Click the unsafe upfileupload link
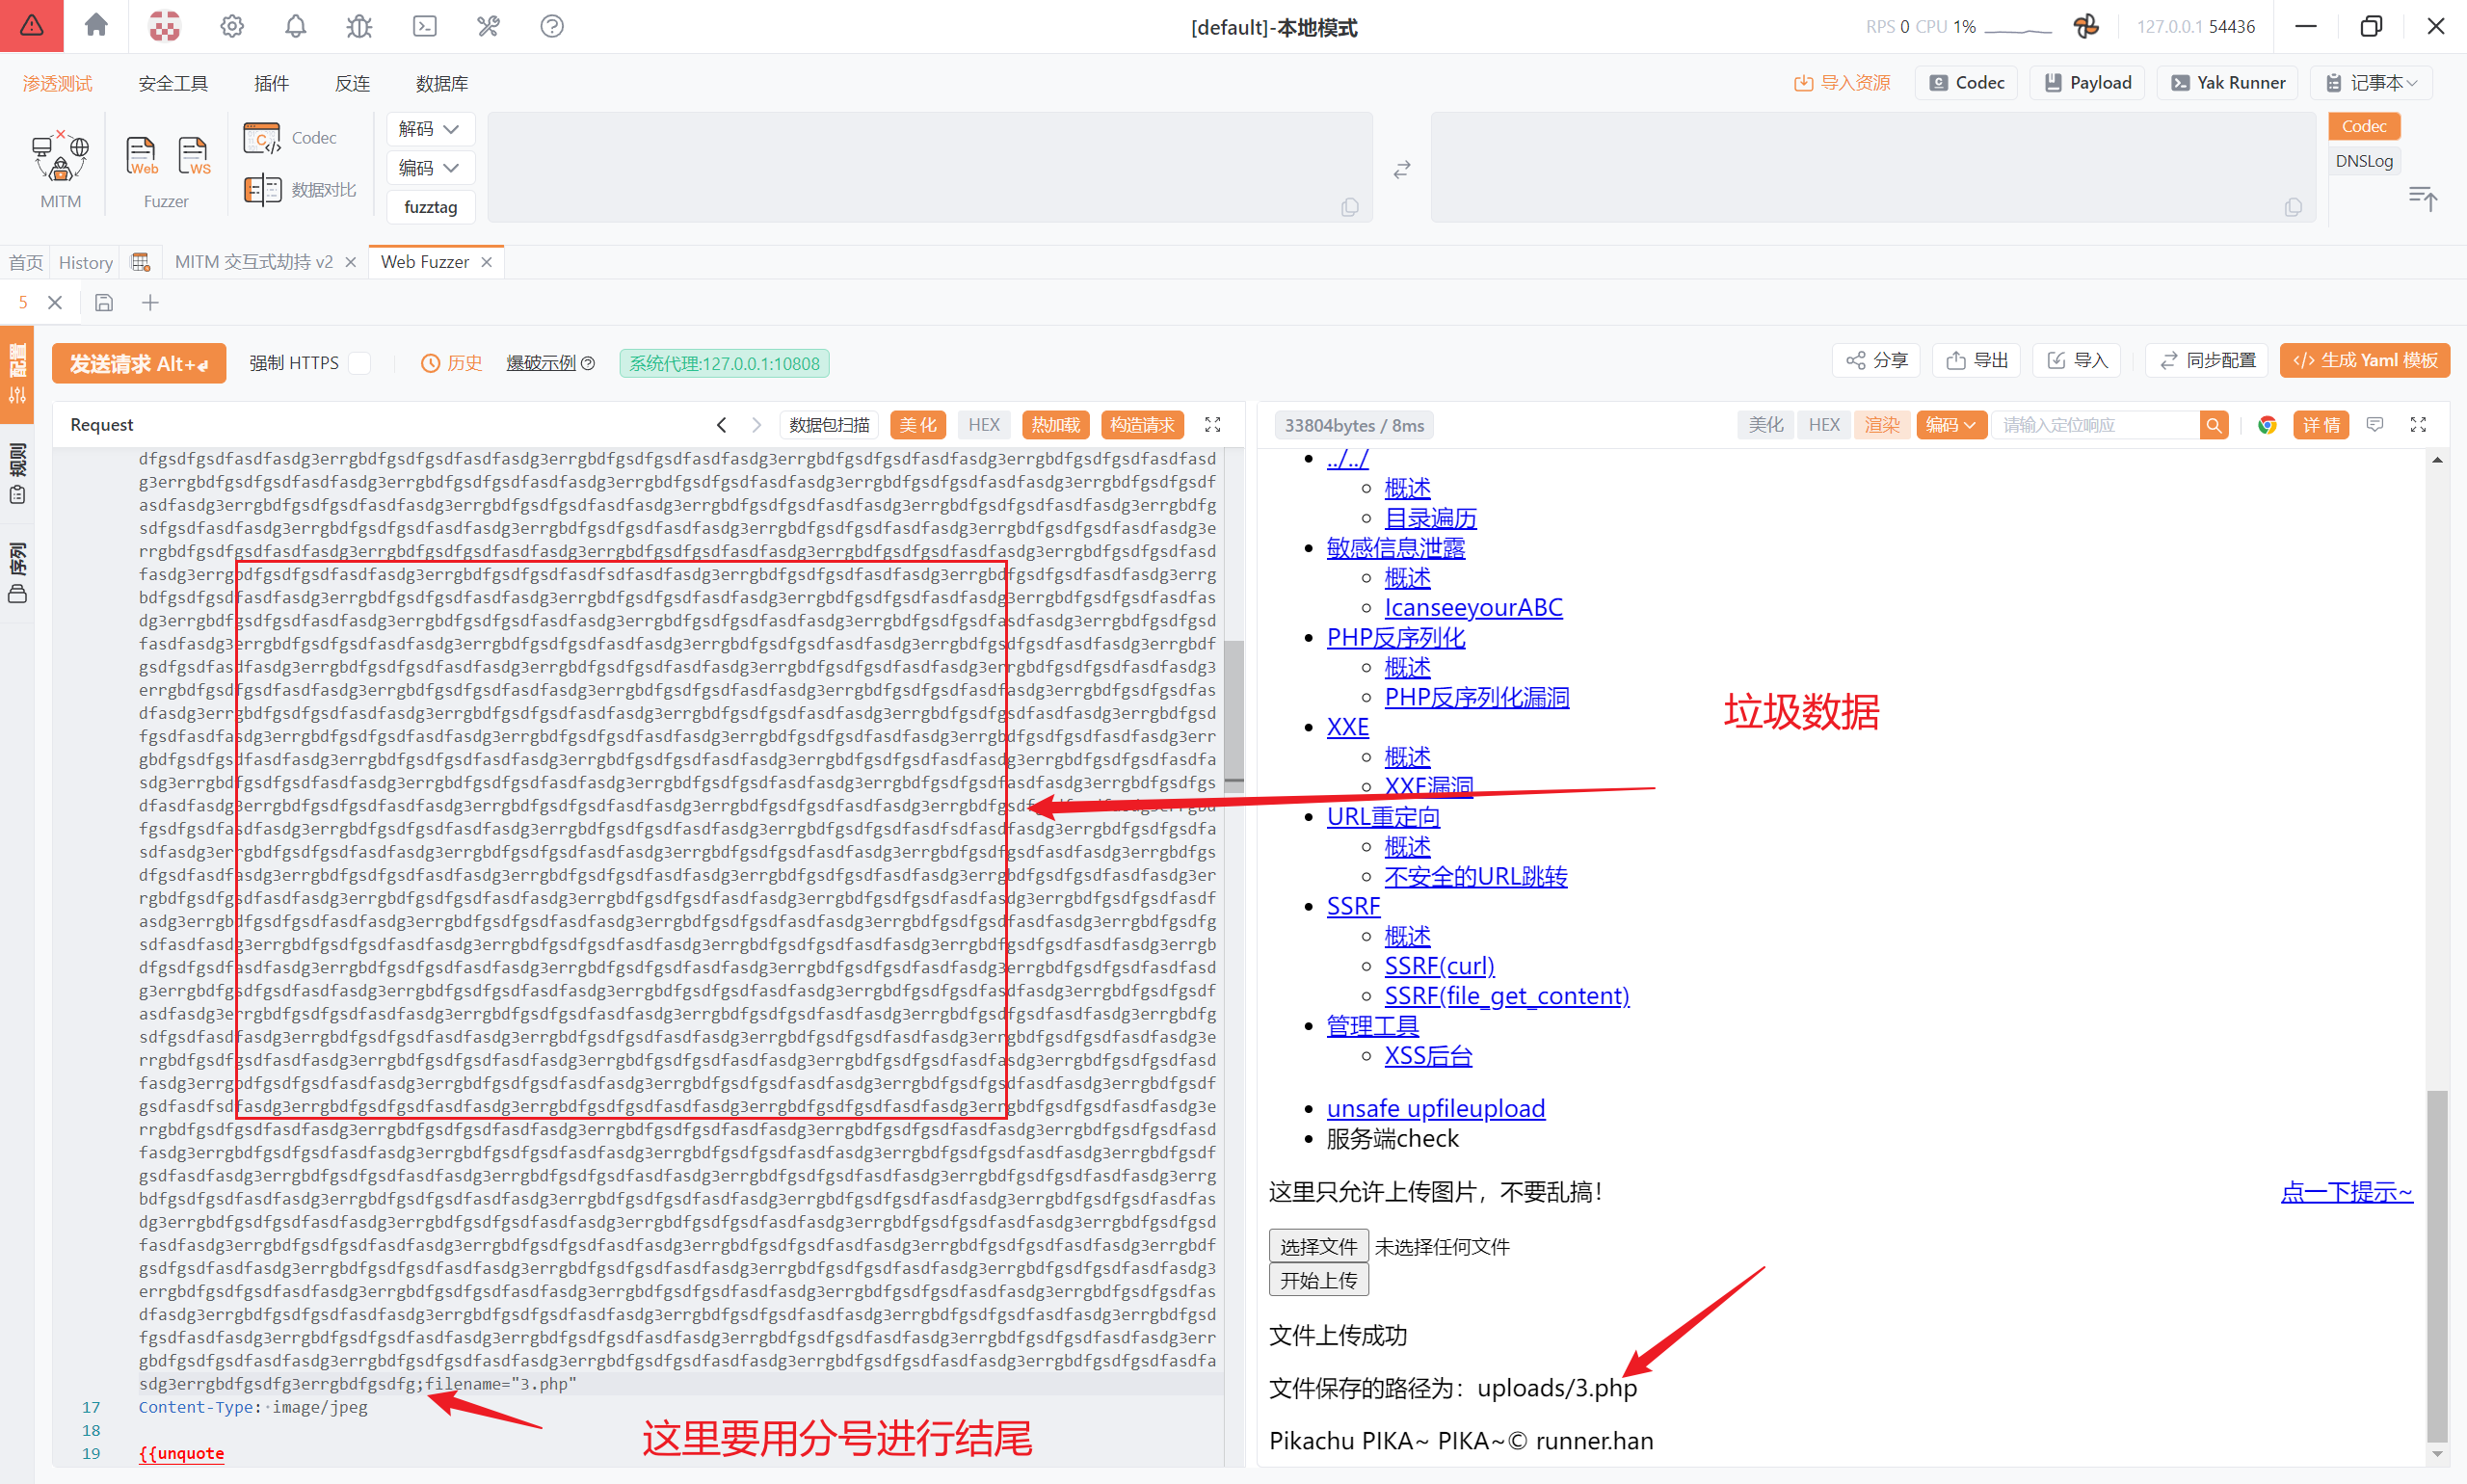 [x=1435, y=1108]
